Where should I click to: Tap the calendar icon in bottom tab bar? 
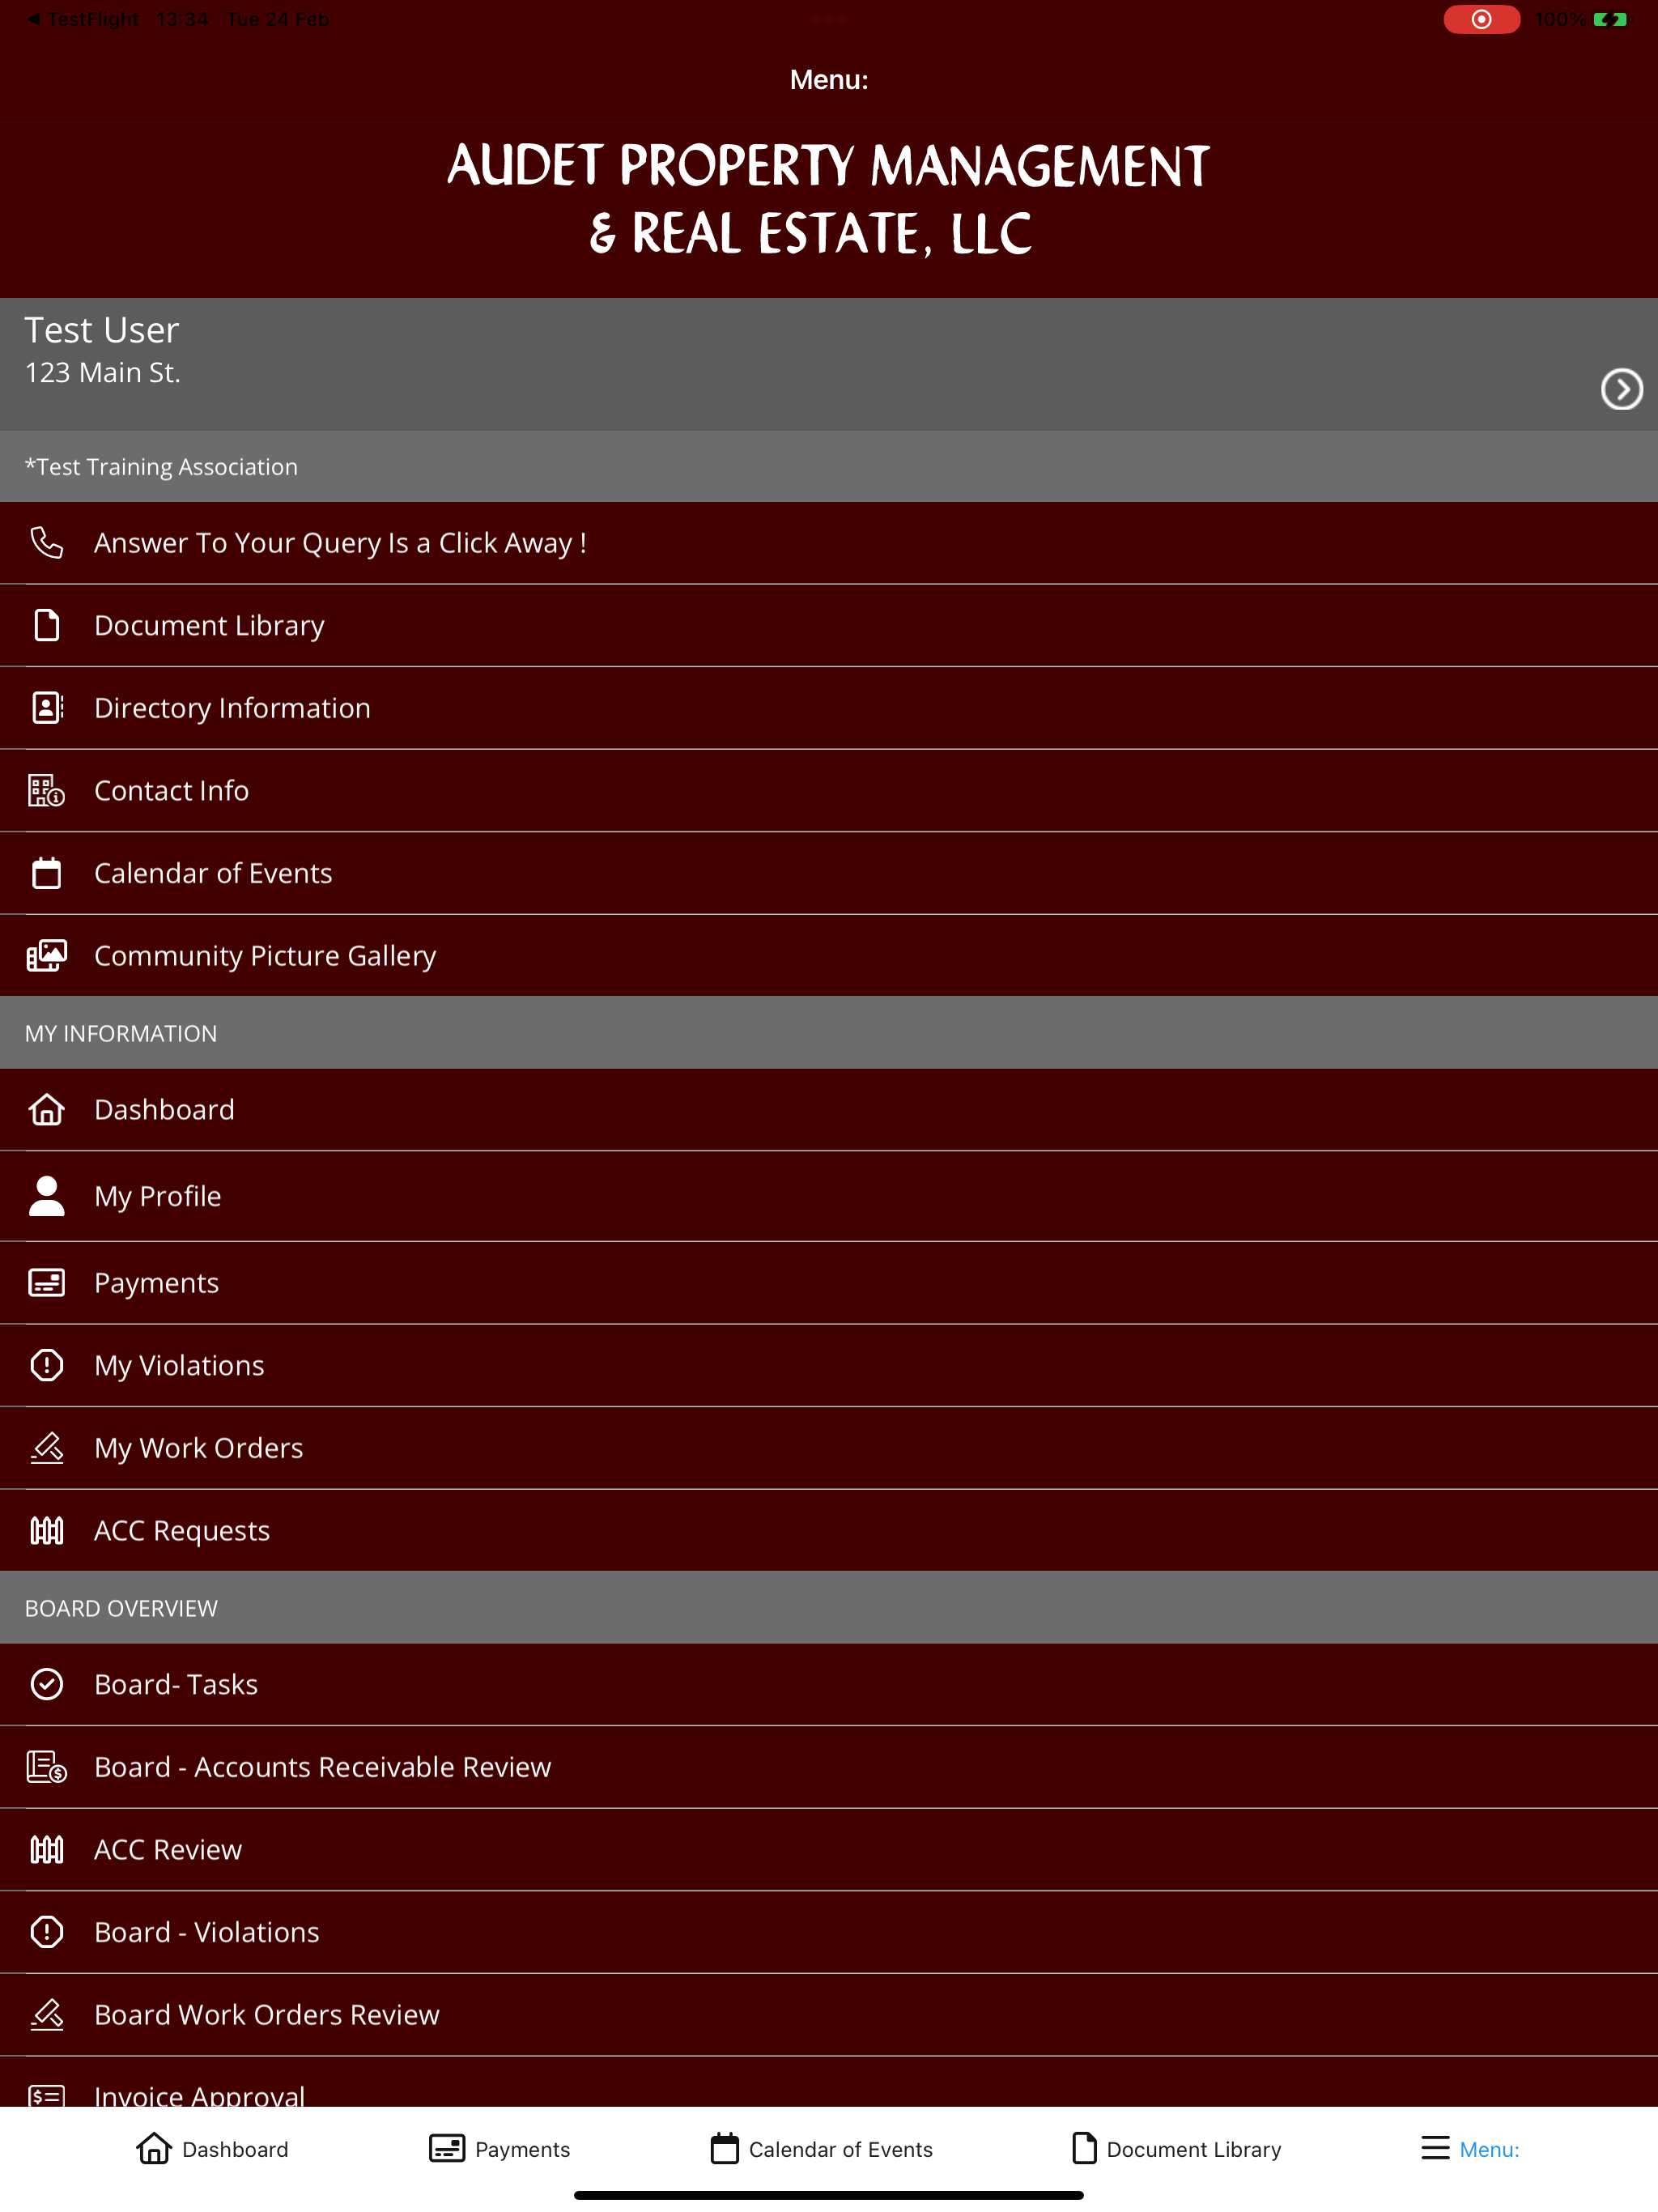pos(725,2148)
